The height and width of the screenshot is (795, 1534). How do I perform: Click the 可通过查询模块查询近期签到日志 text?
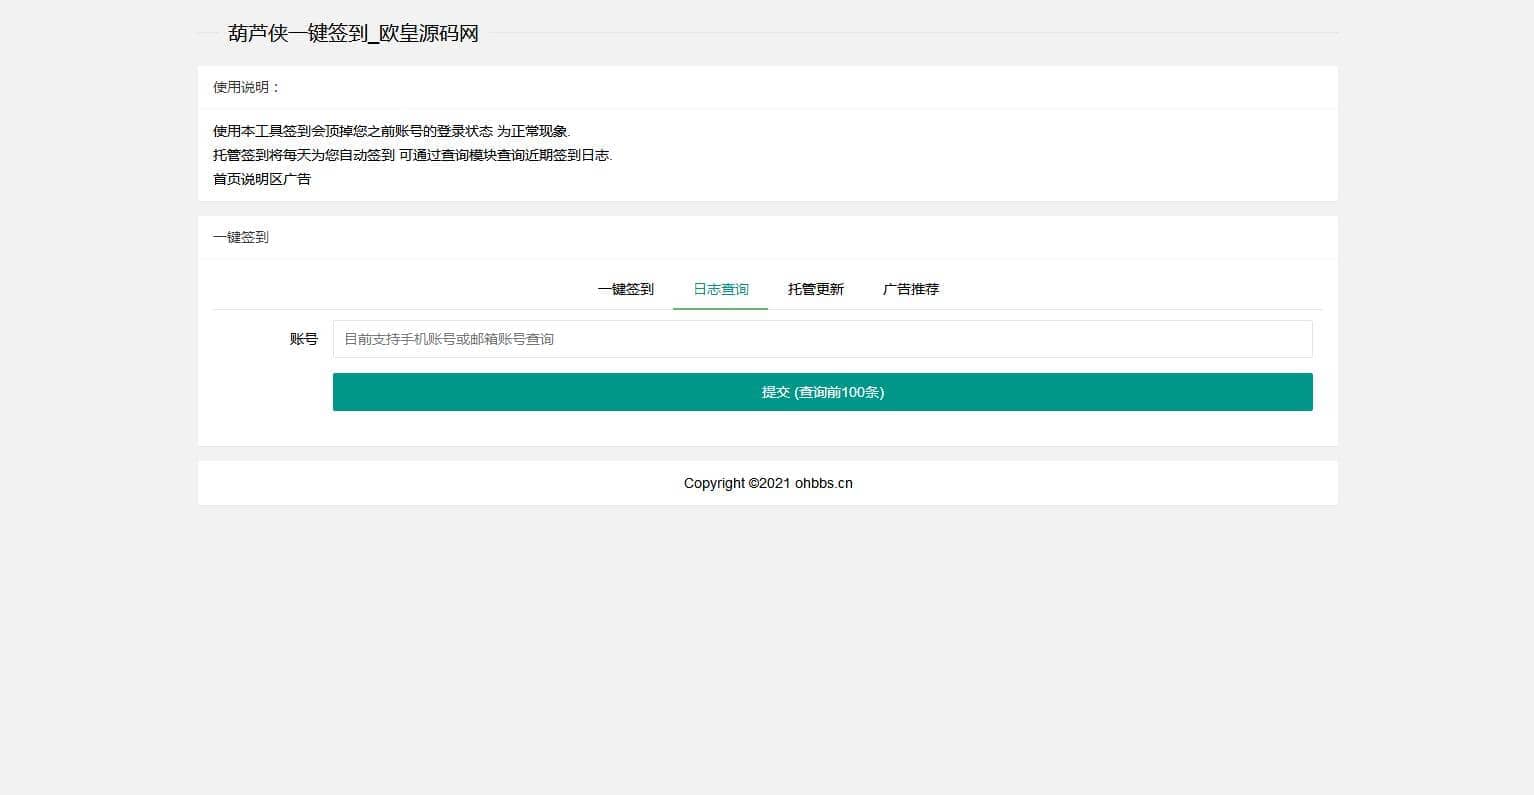point(505,155)
